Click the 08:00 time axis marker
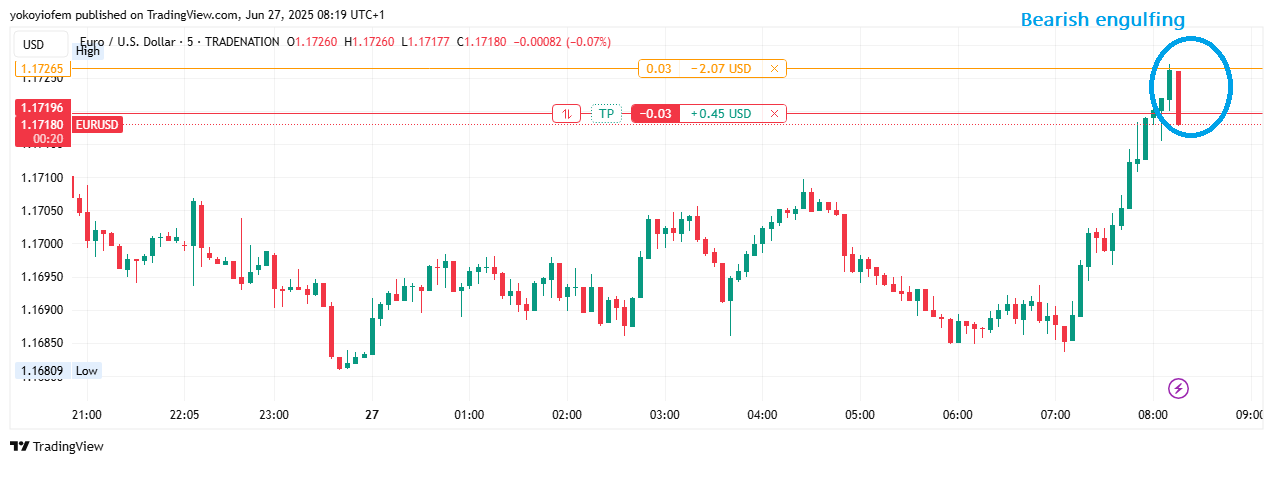This screenshot has width=1273, height=478. pos(1153,415)
